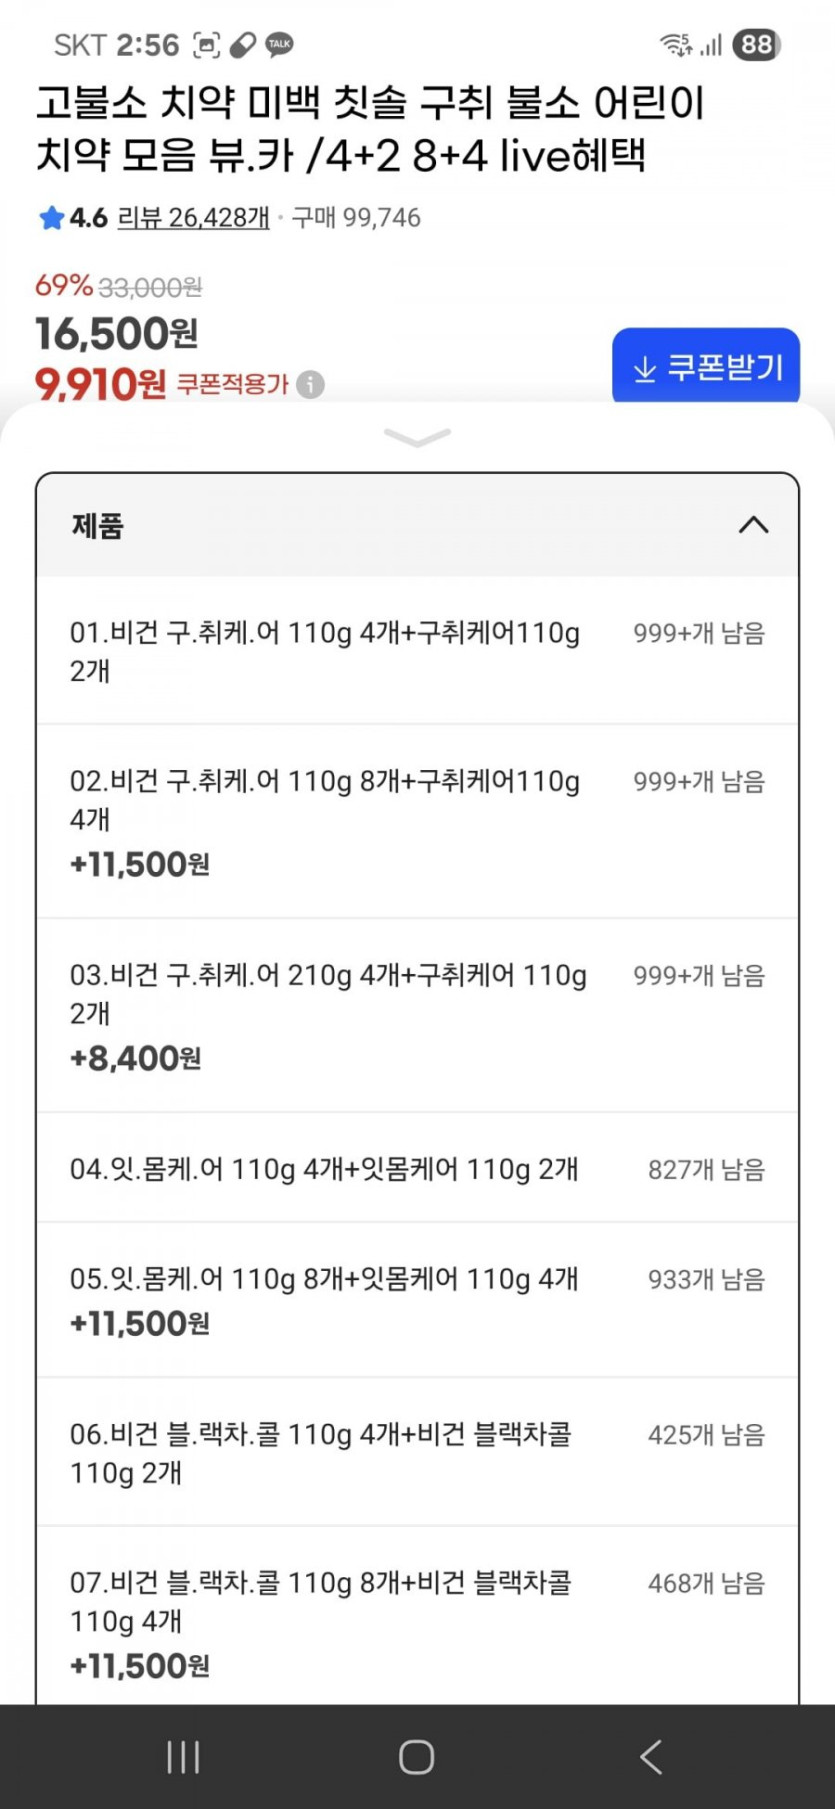Click the 쿠폰받기 download button
This screenshot has width=835, height=1809.
pyautogui.click(x=706, y=367)
